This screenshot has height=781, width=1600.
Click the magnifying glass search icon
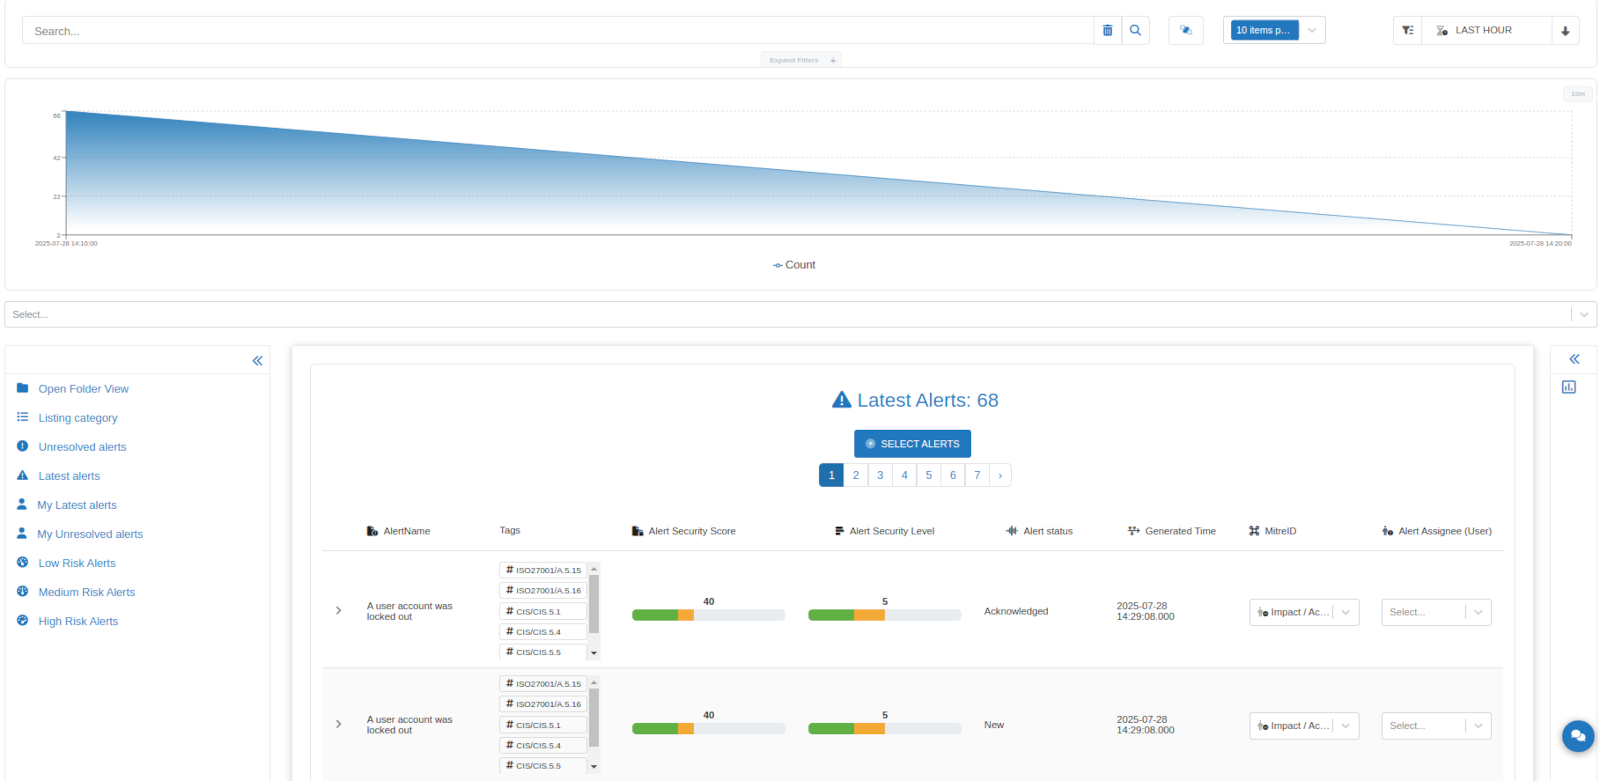1135,31
